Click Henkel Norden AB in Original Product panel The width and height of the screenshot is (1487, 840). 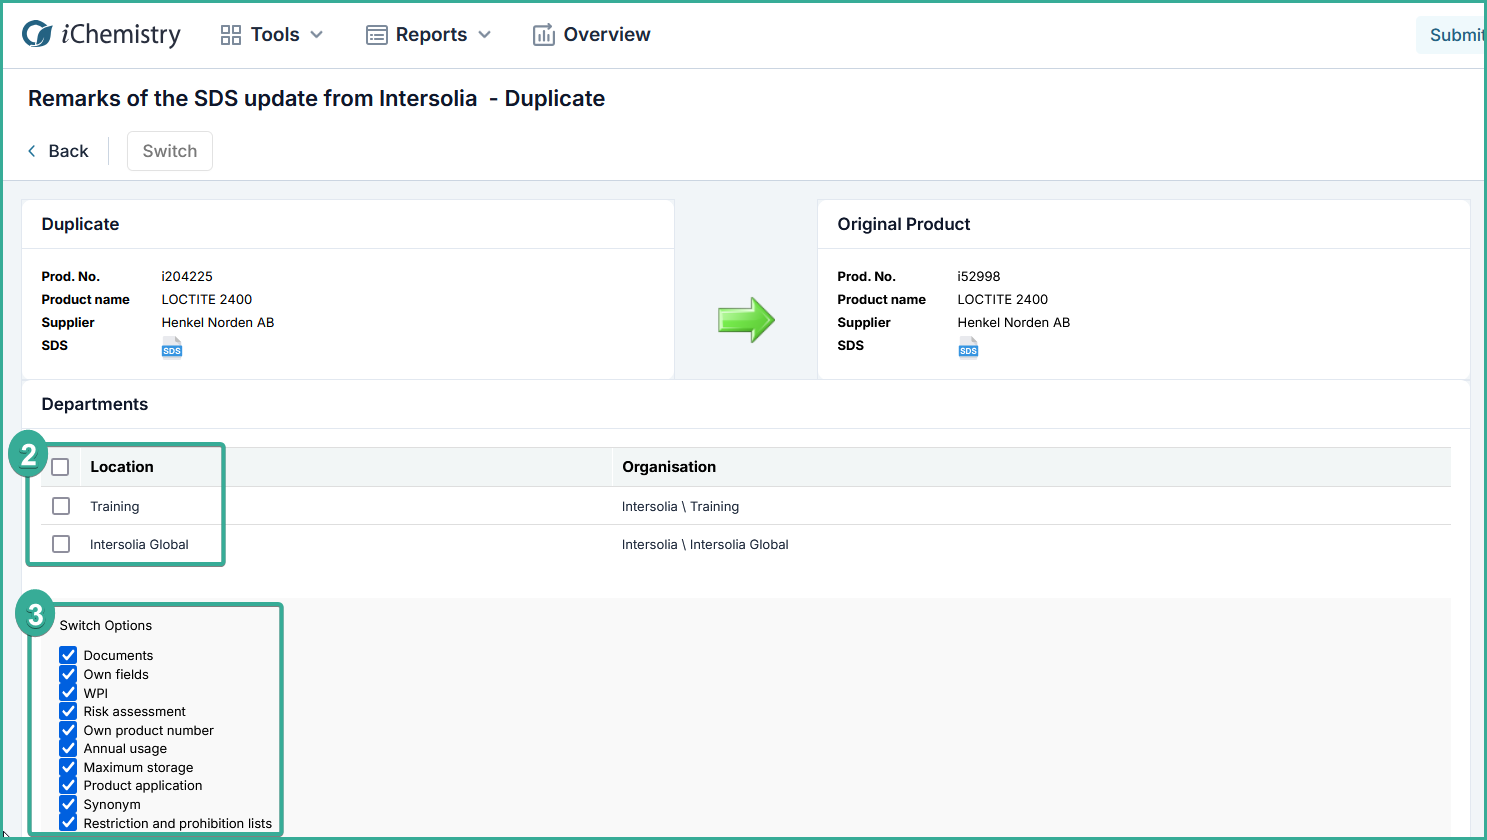click(1014, 322)
